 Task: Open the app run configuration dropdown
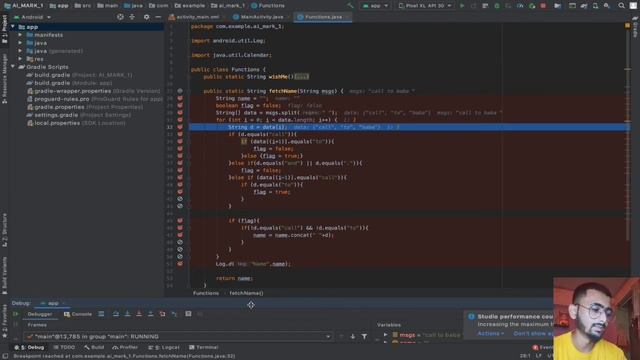(376, 6)
